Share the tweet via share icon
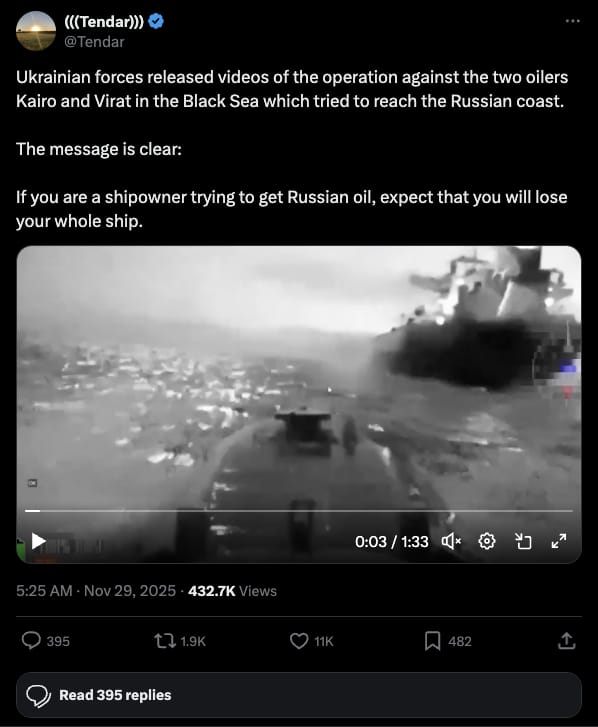The height and width of the screenshot is (727, 598). click(x=566, y=641)
